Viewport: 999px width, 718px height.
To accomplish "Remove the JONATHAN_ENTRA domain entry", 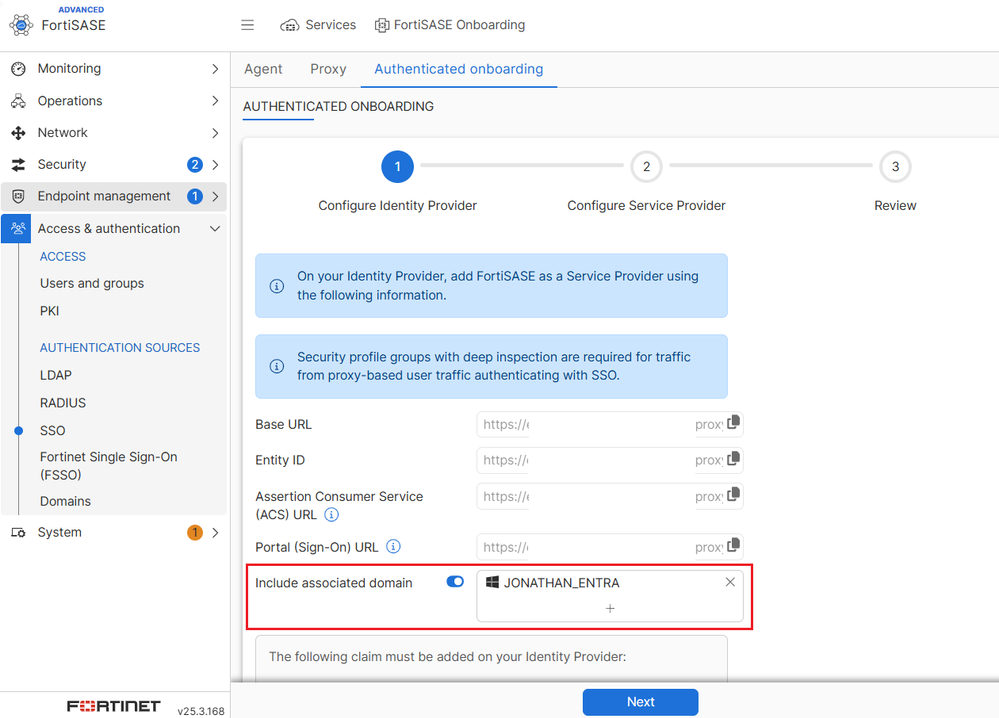I will tap(730, 582).
